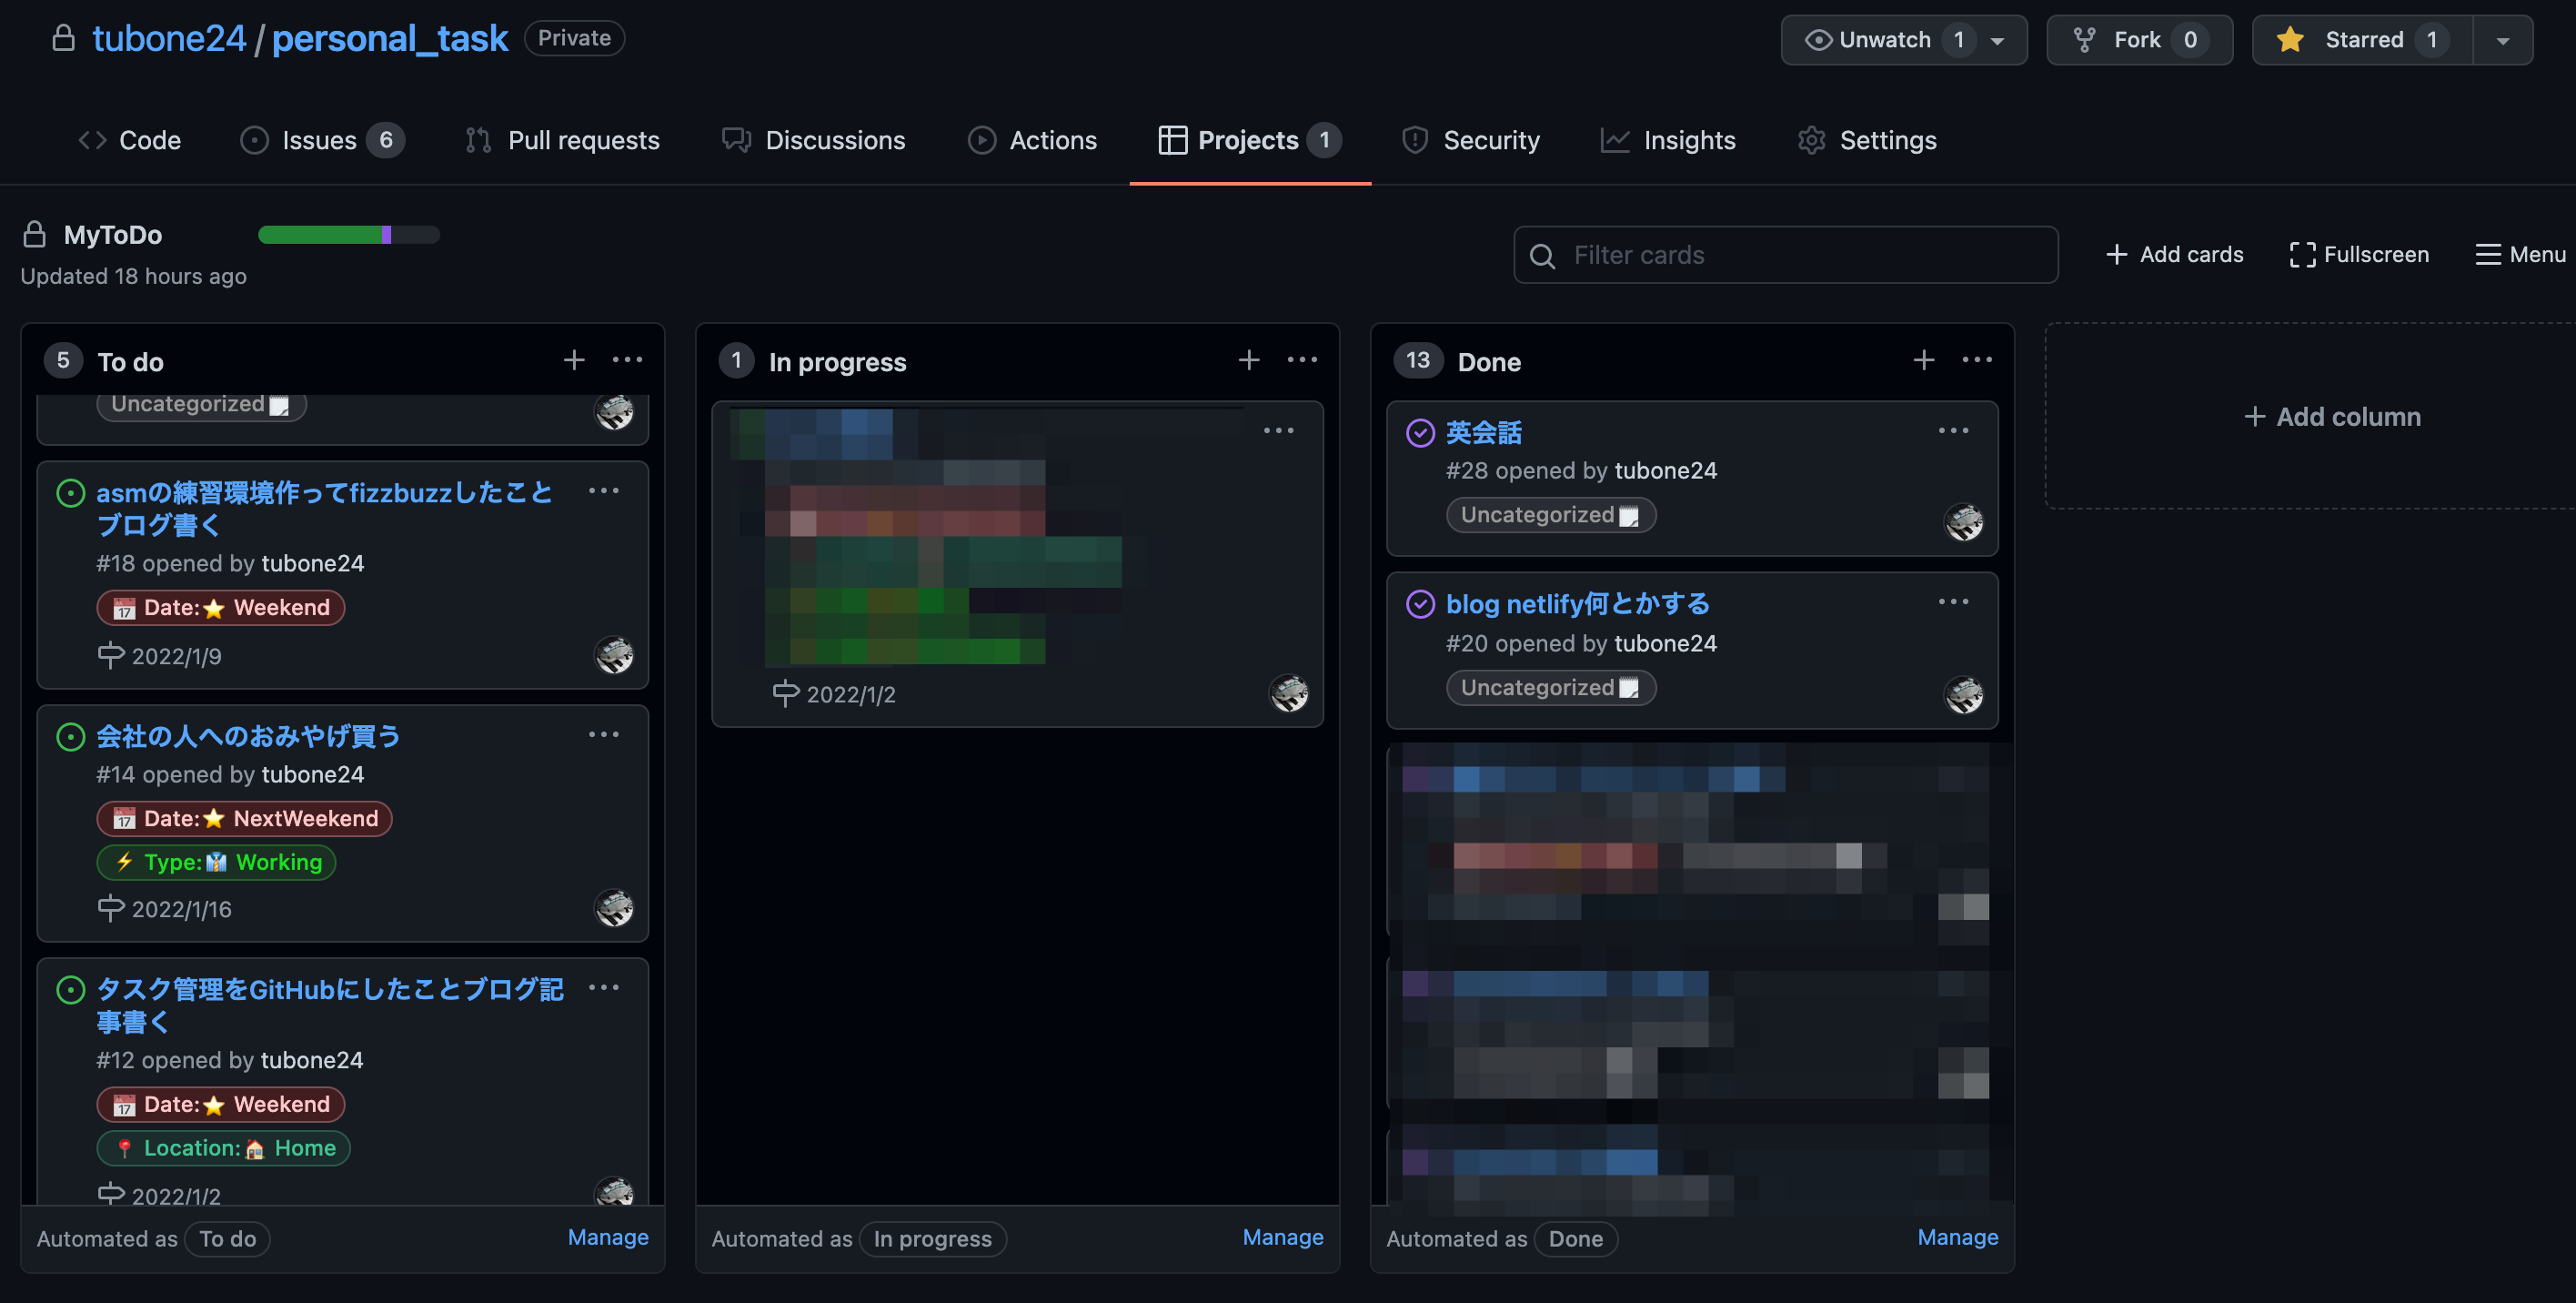This screenshot has height=1303, width=2576.
Task: Open the In progress column options menu
Action: tap(1302, 359)
